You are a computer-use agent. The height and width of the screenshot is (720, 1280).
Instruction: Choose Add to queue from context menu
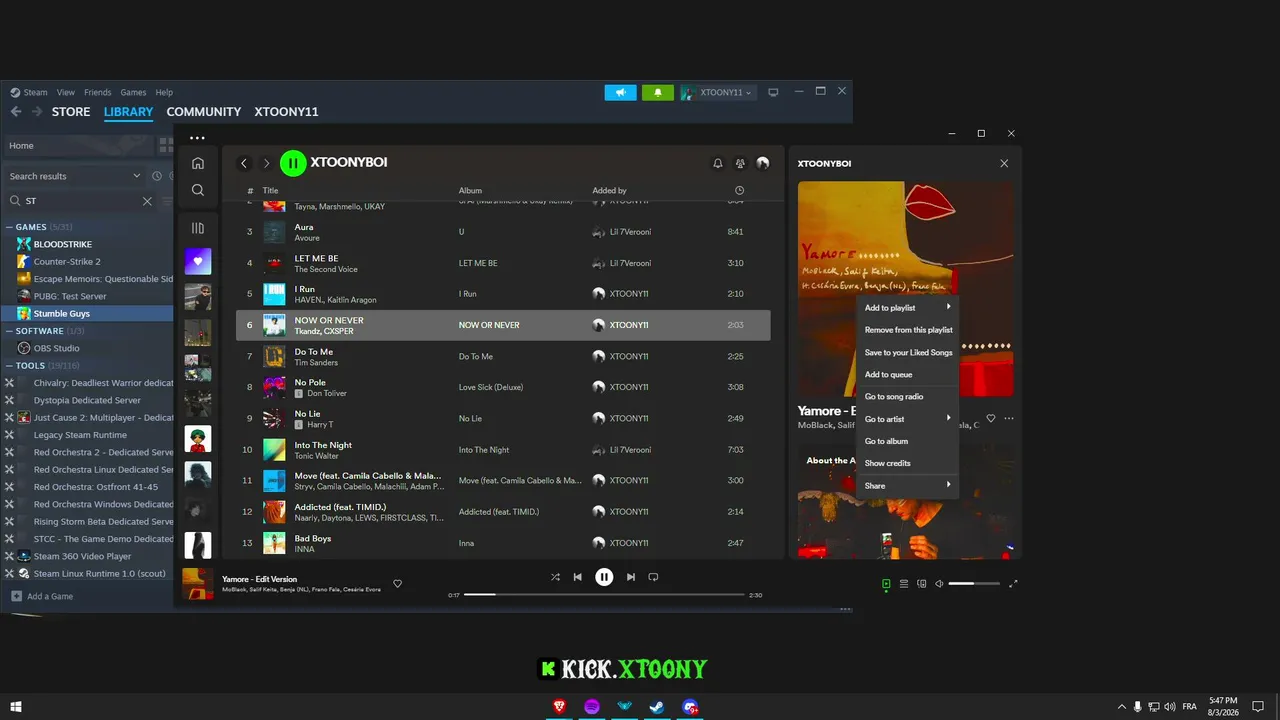point(908,374)
